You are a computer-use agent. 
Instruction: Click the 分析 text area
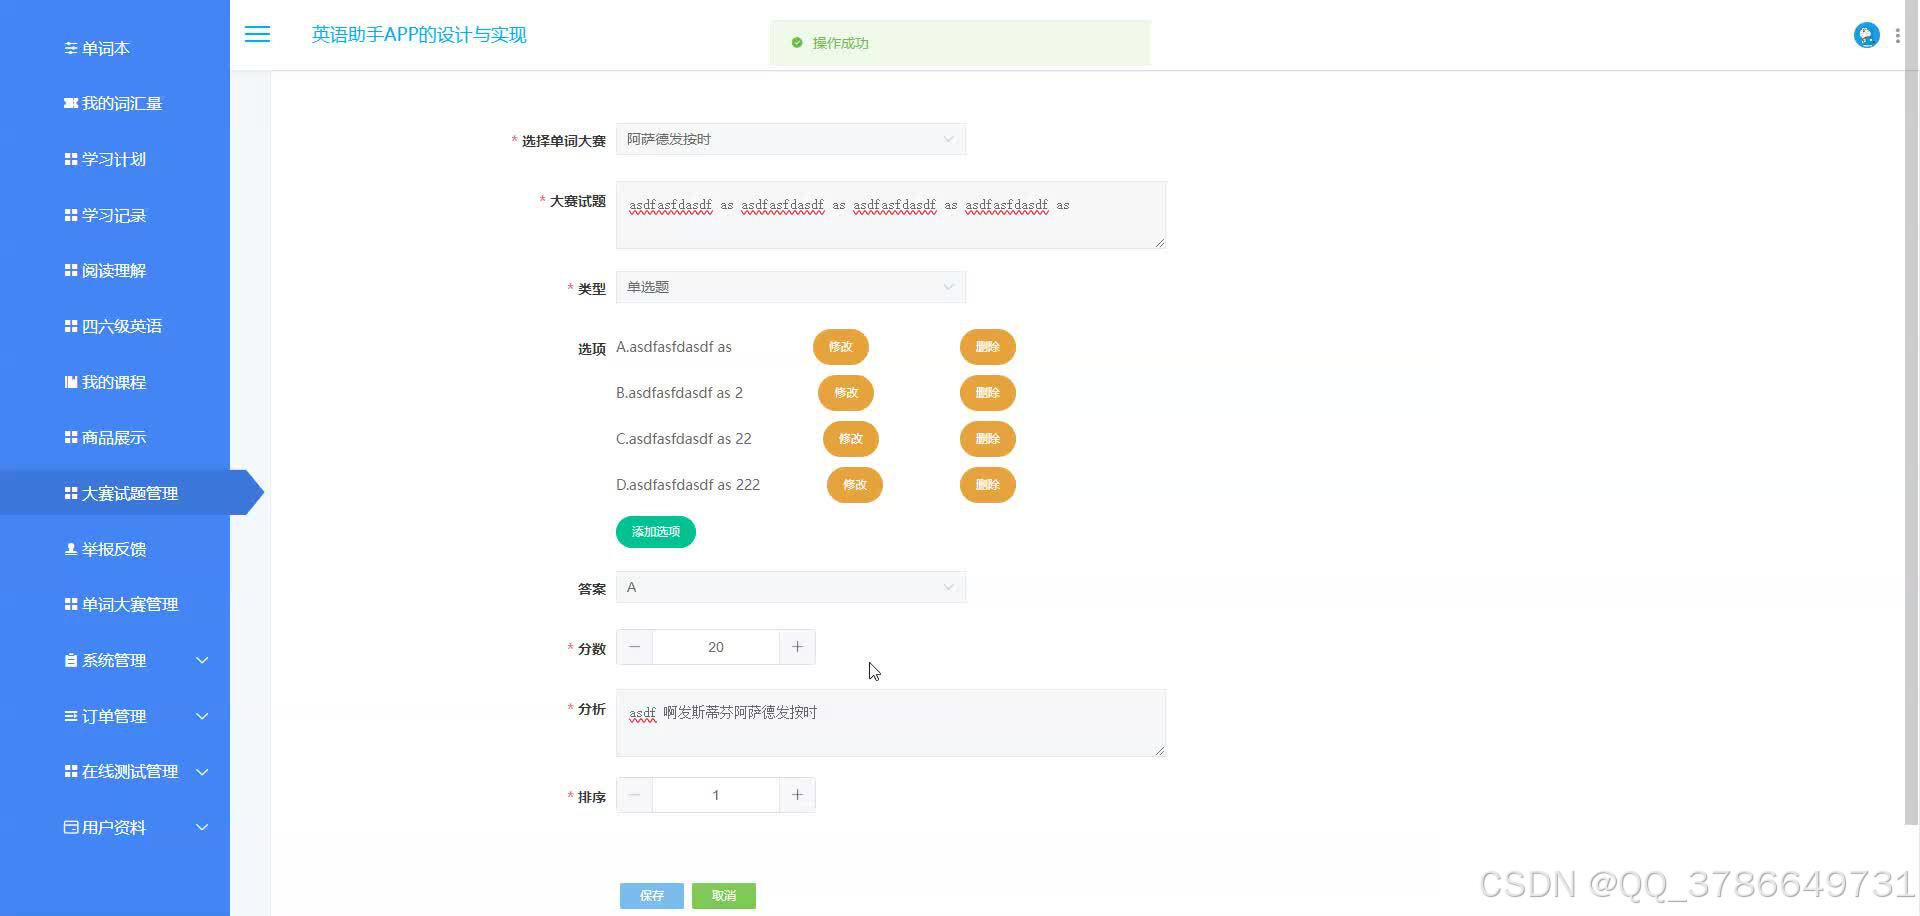coord(891,723)
